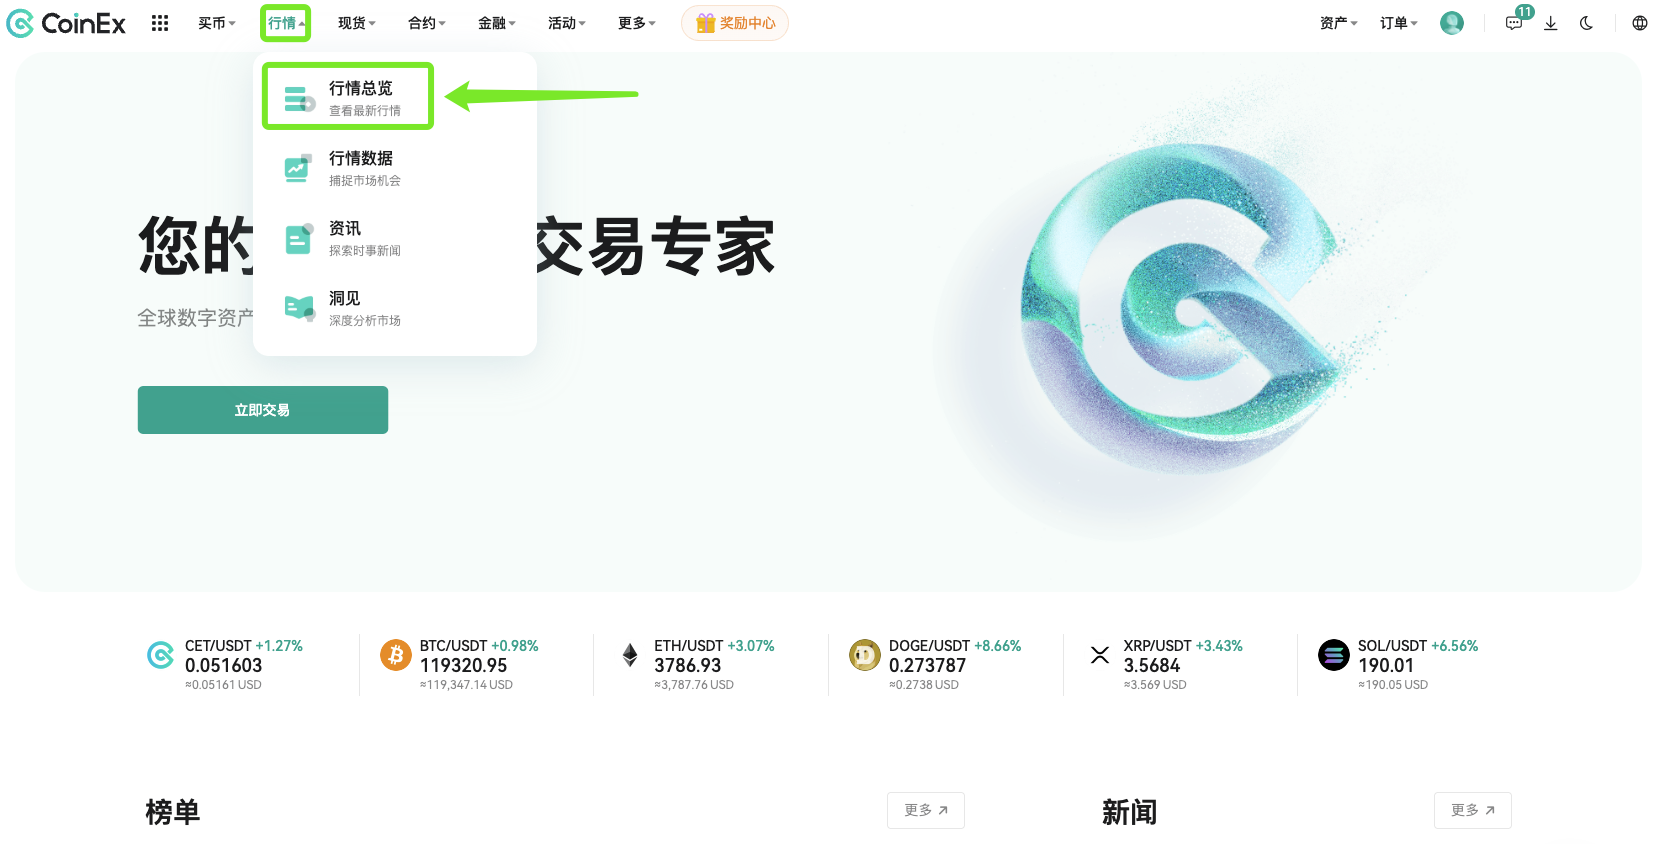The height and width of the screenshot is (844, 1660).
Task: Expand the 合约 dropdown
Action: point(427,23)
